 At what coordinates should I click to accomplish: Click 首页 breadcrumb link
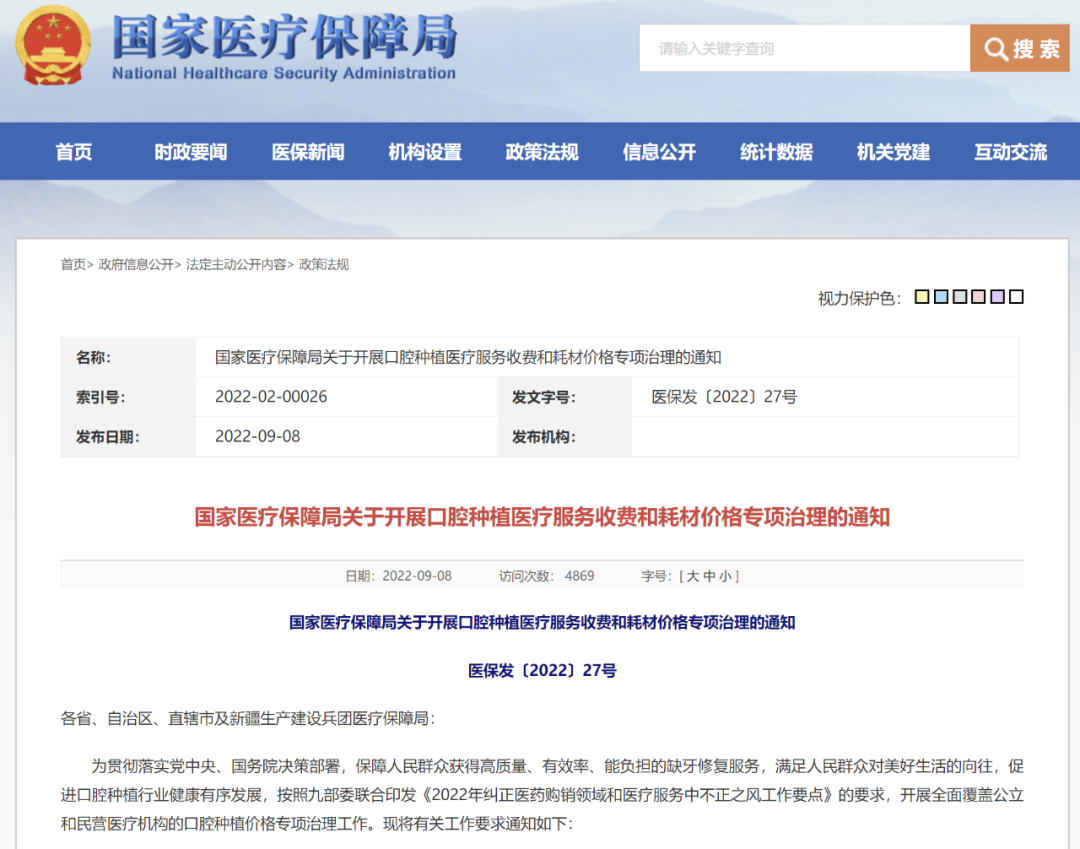pyautogui.click(x=73, y=265)
